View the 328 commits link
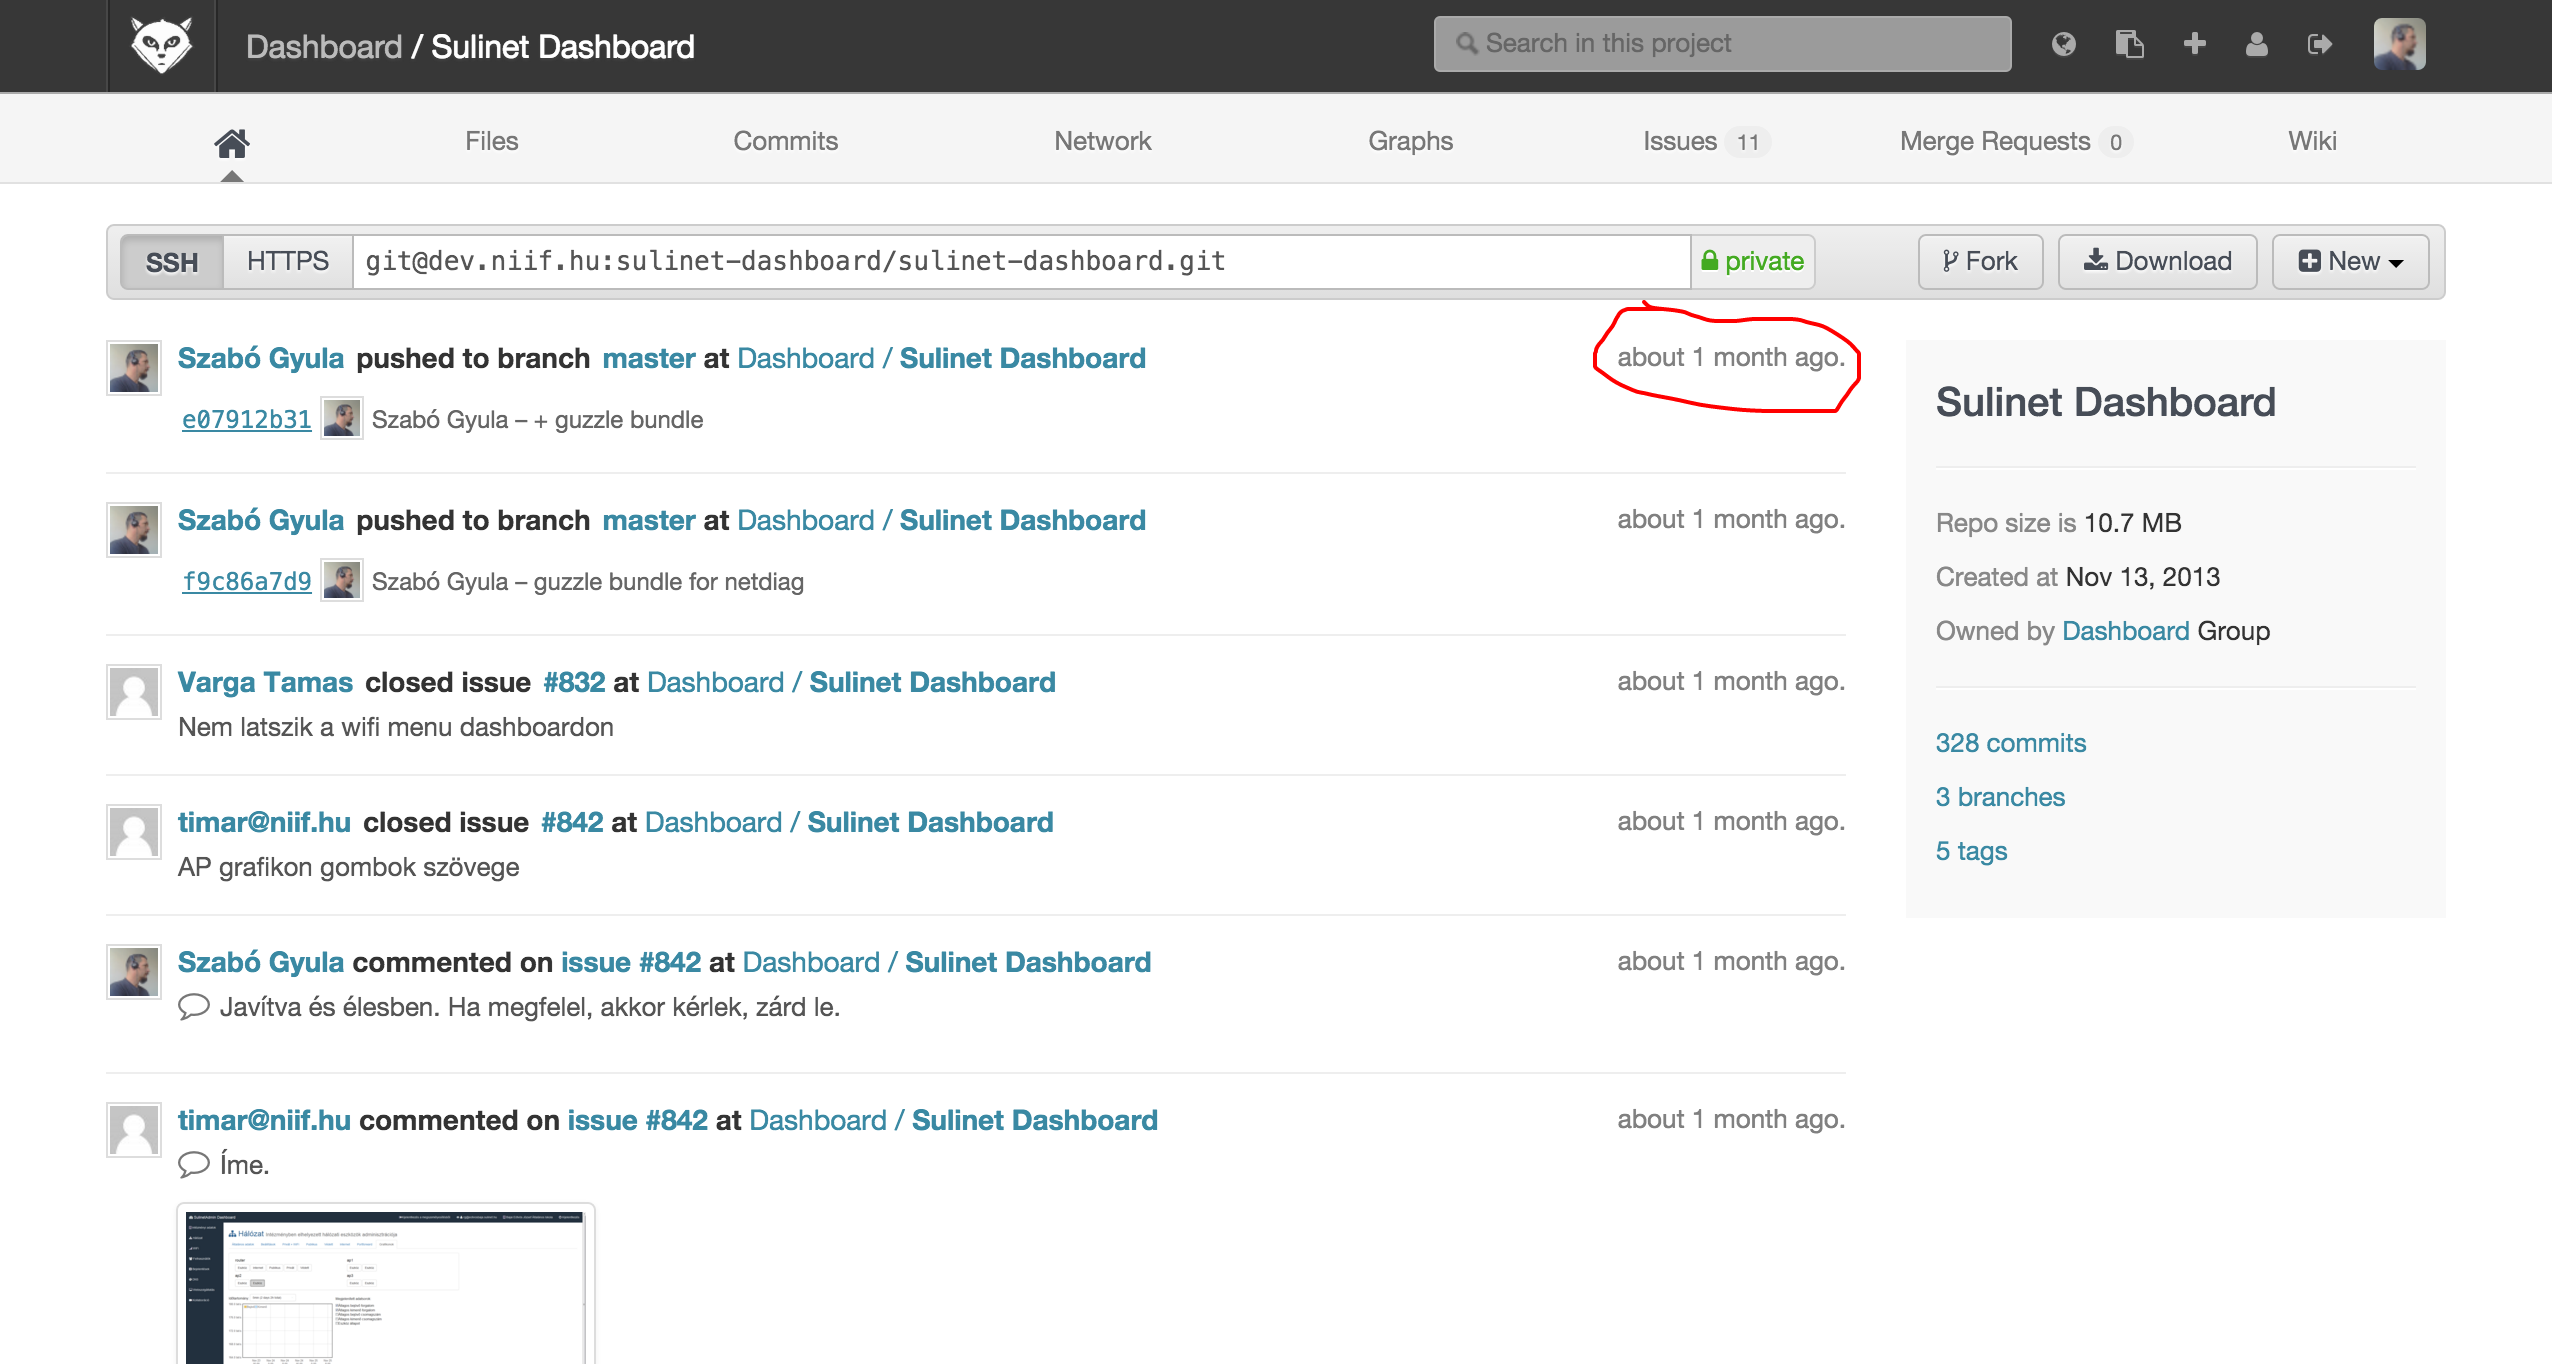Screen dimensions: 2552x1364 [x=2010, y=743]
